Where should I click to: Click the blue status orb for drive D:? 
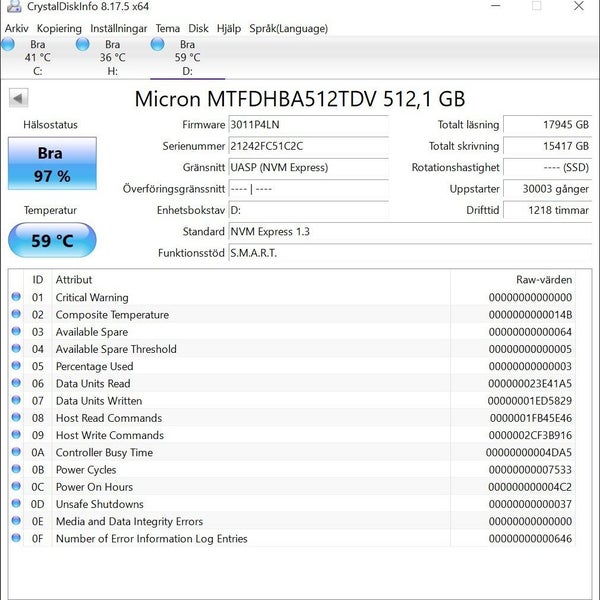click(157, 44)
